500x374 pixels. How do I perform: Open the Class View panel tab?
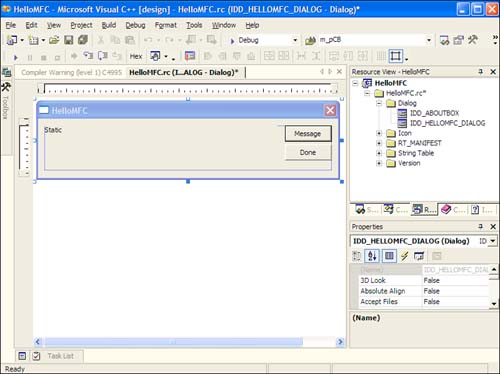point(396,209)
